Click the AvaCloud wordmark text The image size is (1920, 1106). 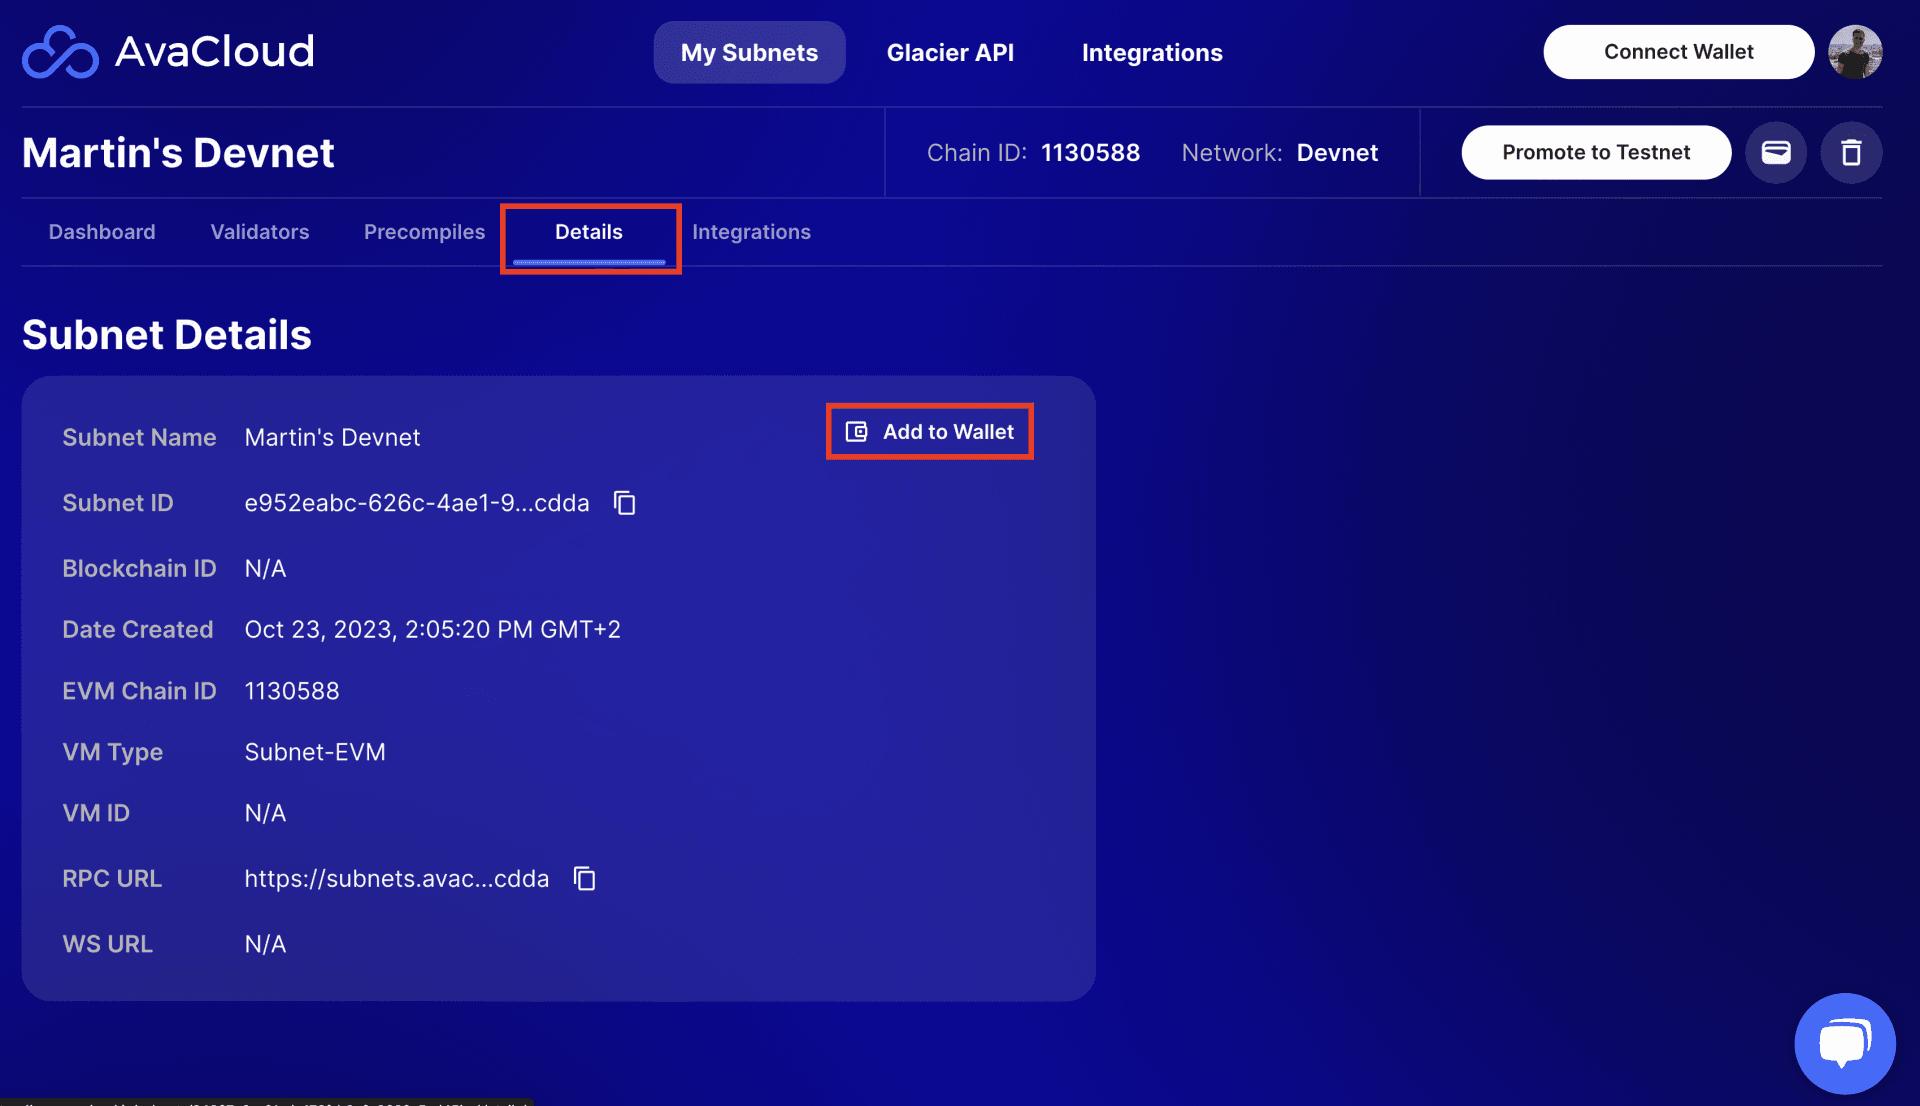(215, 51)
